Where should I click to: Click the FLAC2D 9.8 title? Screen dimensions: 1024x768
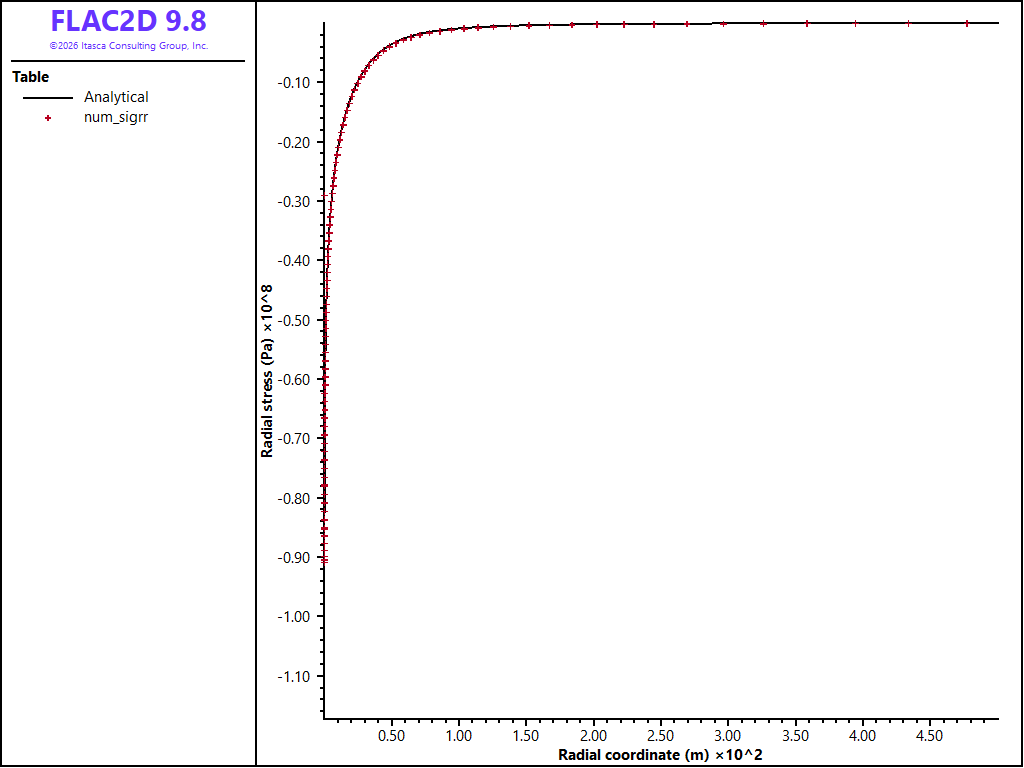tap(129, 22)
